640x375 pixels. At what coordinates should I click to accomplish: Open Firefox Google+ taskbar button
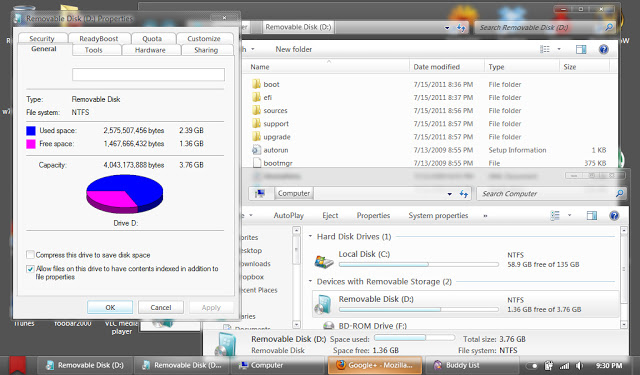point(374,365)
